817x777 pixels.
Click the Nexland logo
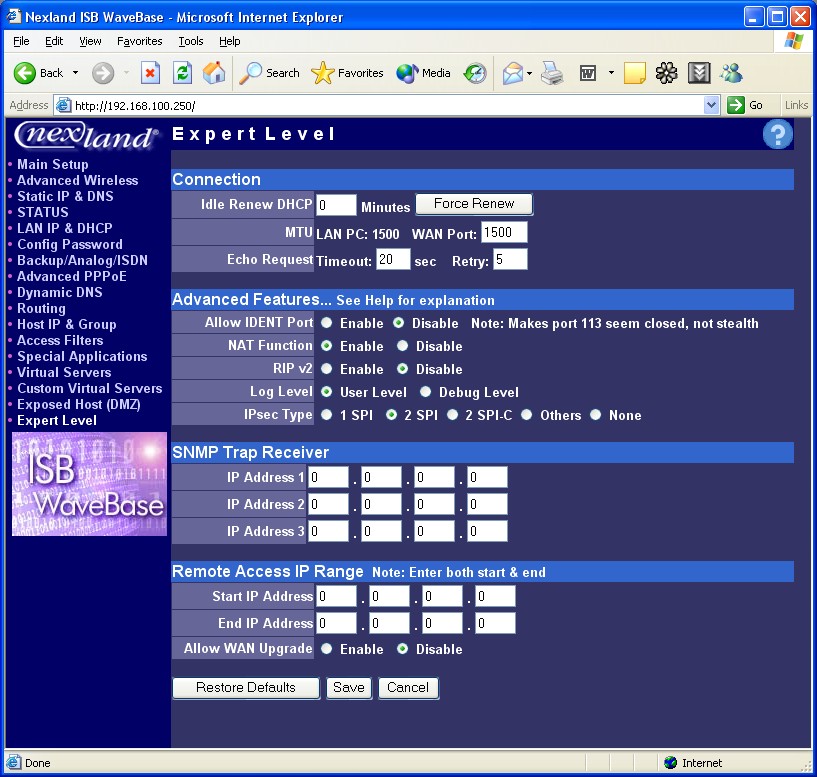tap(86, 135)
